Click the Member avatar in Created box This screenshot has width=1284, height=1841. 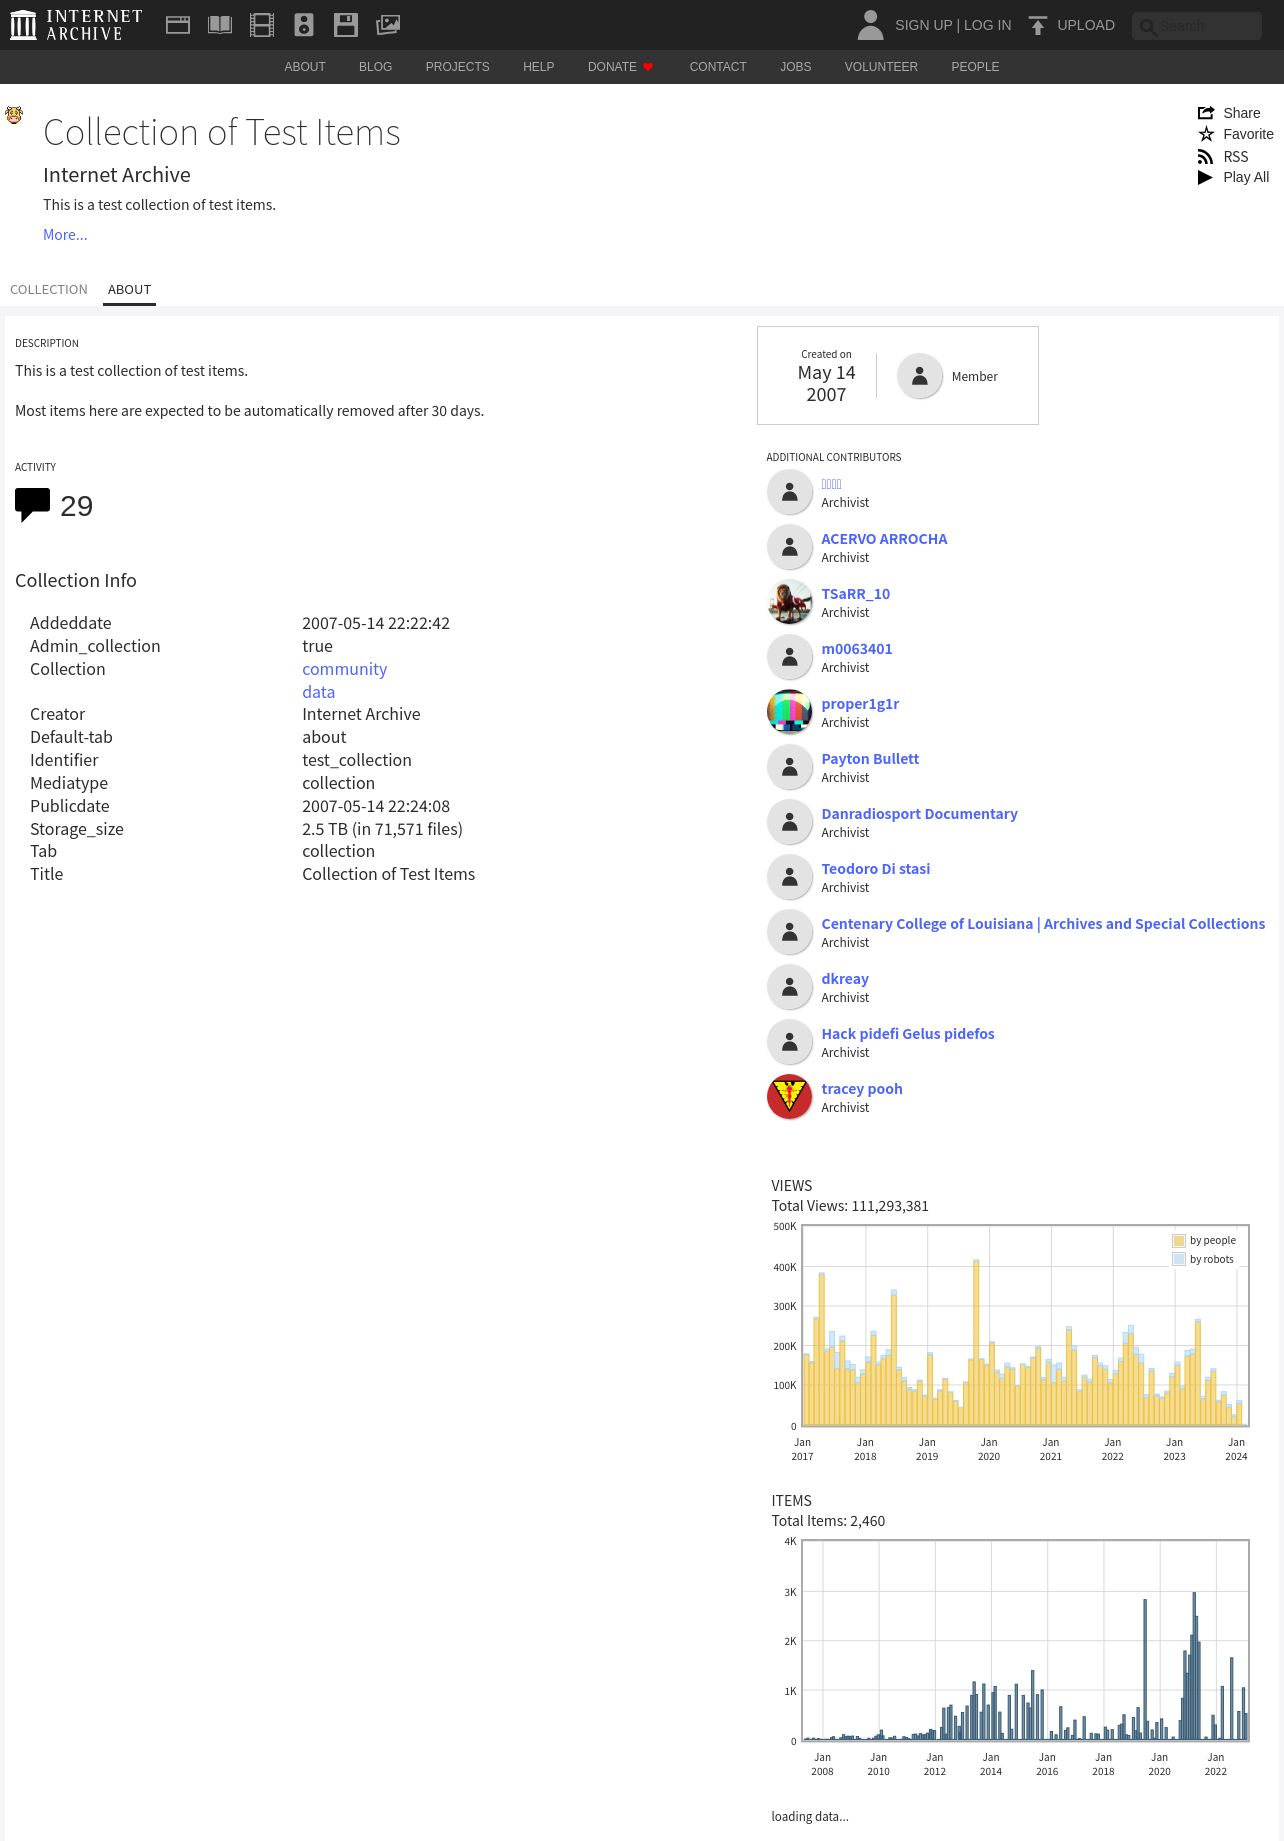(x=920, y=377)
